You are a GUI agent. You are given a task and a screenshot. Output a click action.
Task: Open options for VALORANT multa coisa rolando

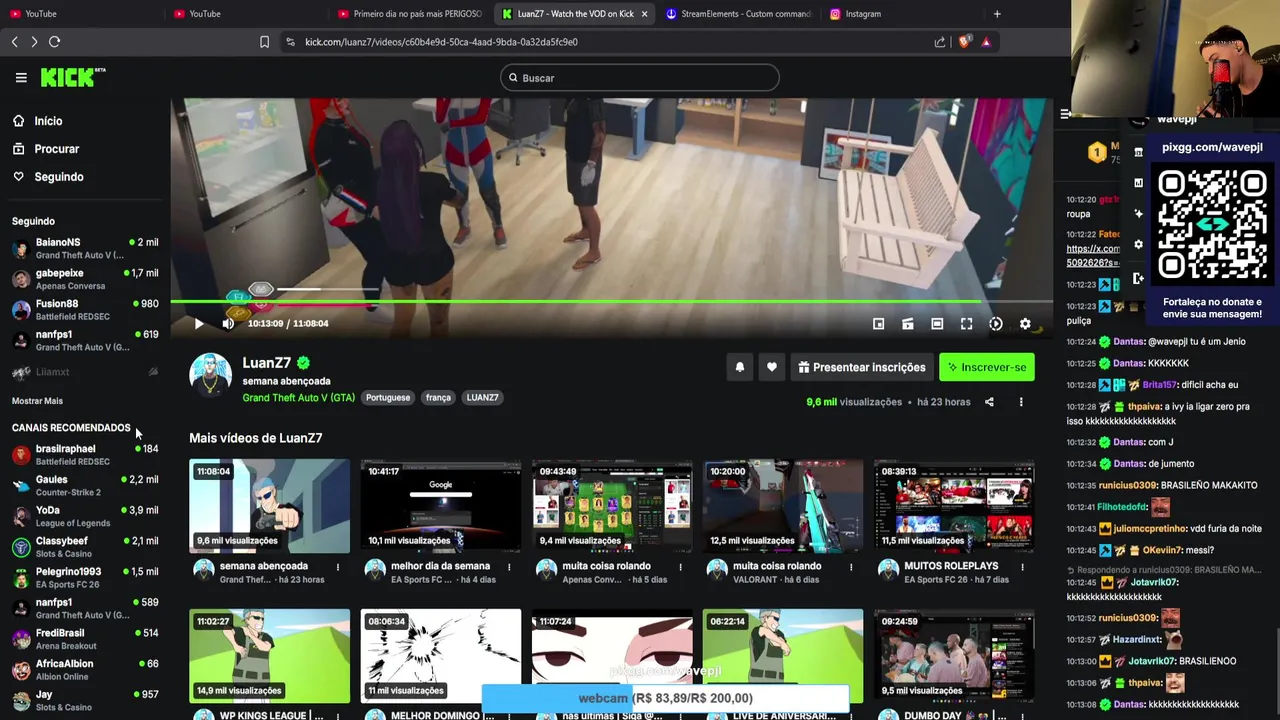coord(851,567)
